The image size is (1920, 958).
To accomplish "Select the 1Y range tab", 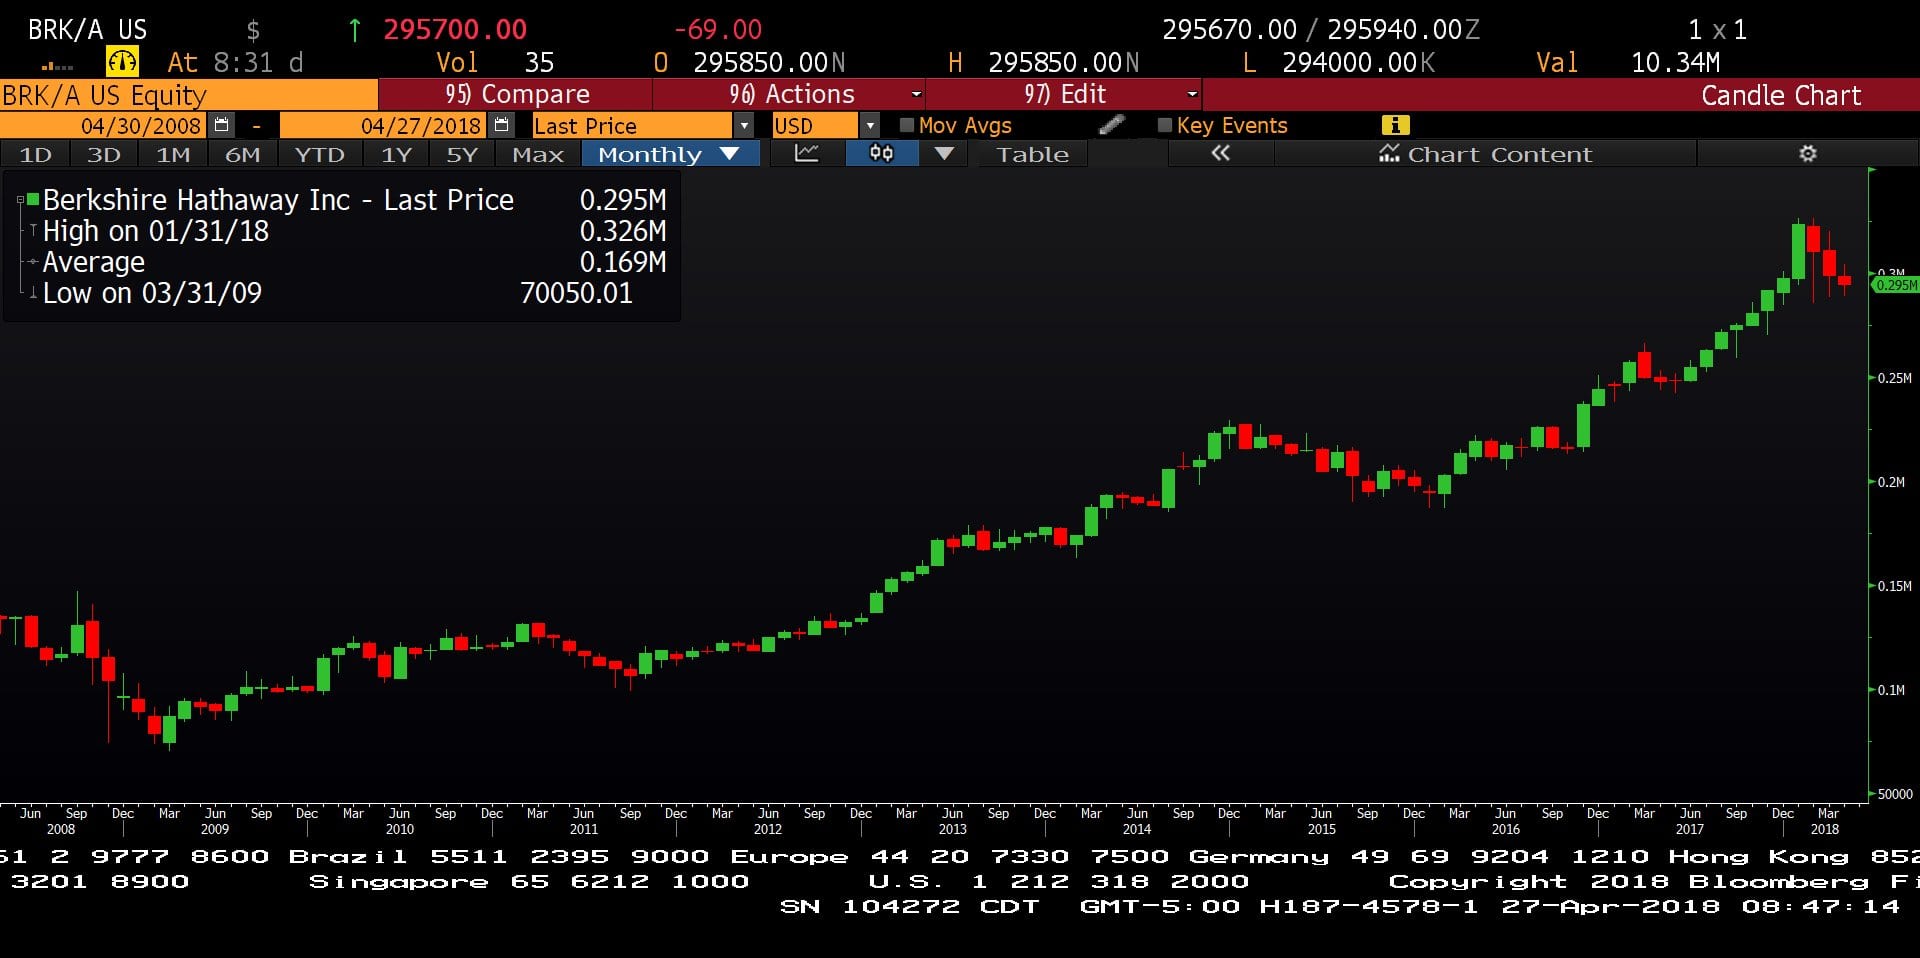I will click(396, 154).
